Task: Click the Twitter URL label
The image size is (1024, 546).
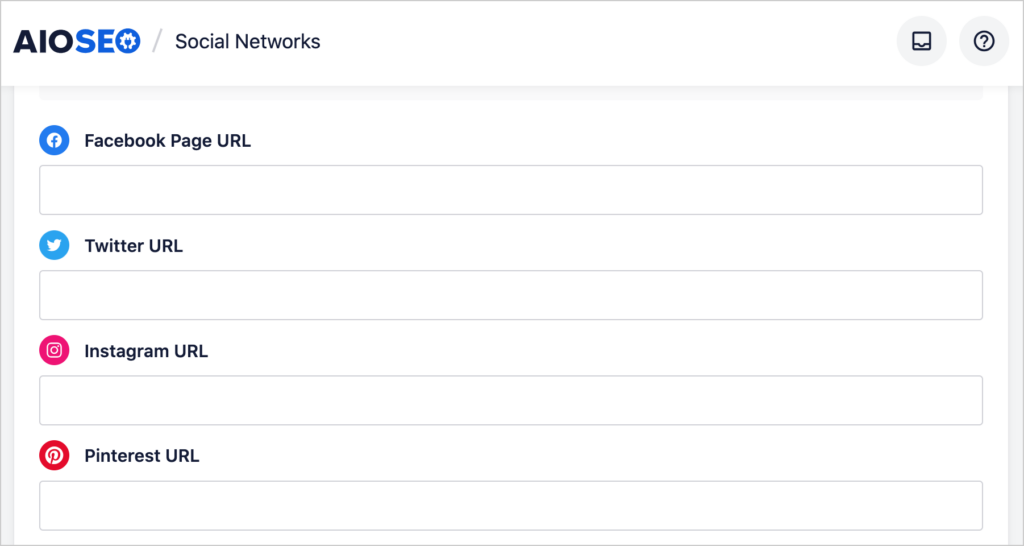Action: tap(134, 246)
